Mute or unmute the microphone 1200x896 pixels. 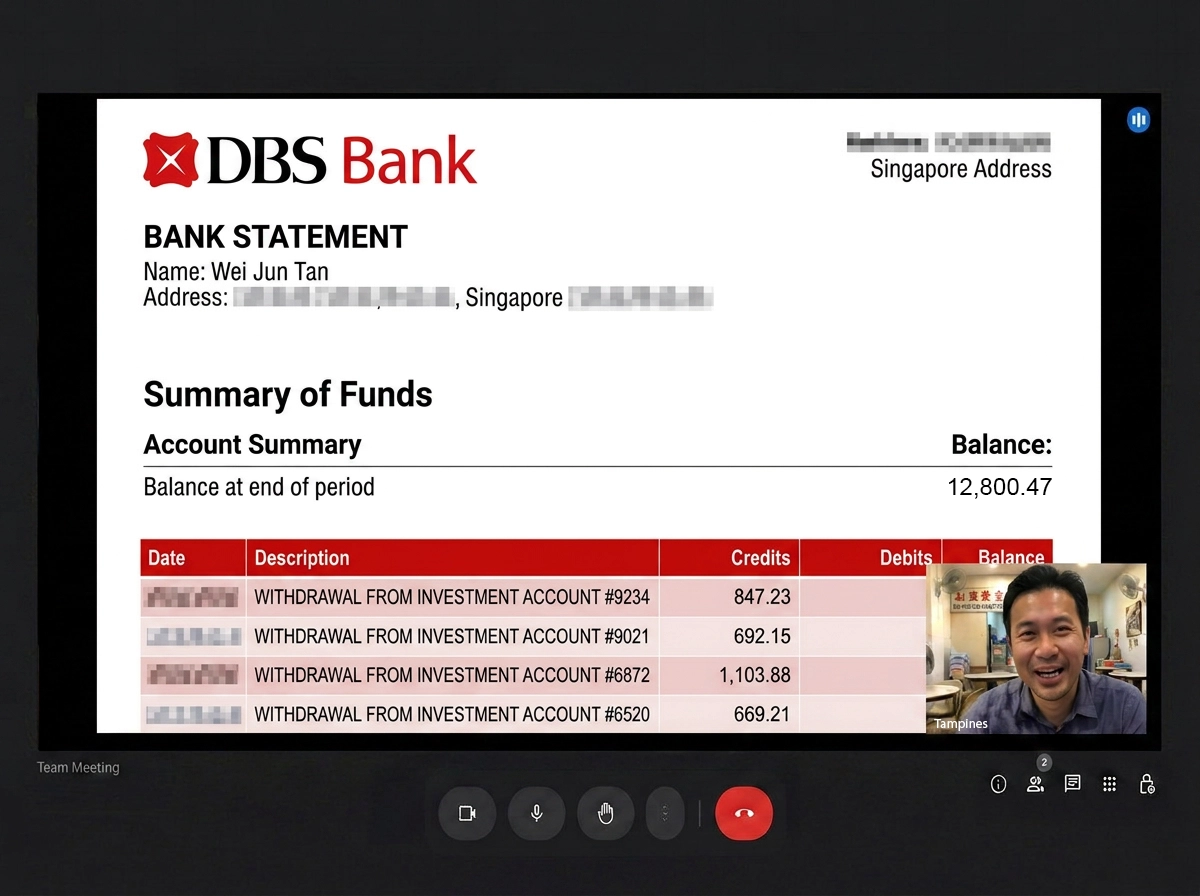(536, 813)
